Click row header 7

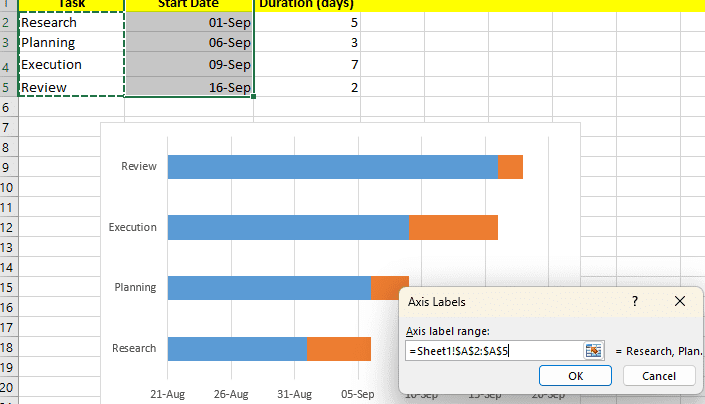(x=8, y=129)
